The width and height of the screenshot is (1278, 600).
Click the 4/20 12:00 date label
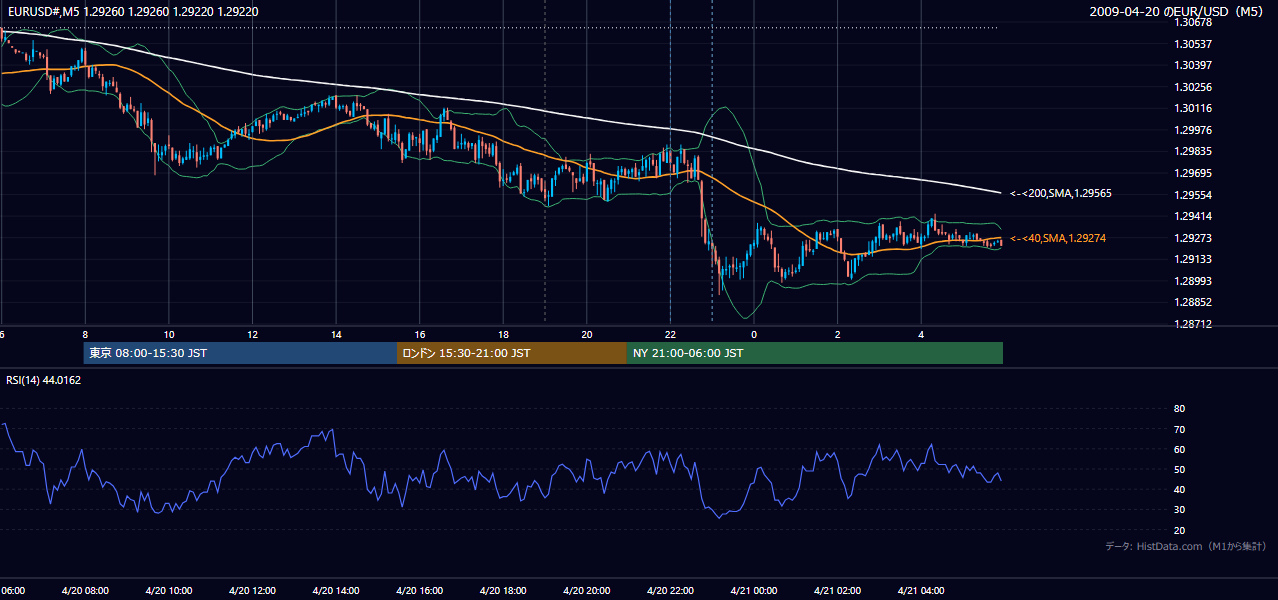tap(252, 591)
